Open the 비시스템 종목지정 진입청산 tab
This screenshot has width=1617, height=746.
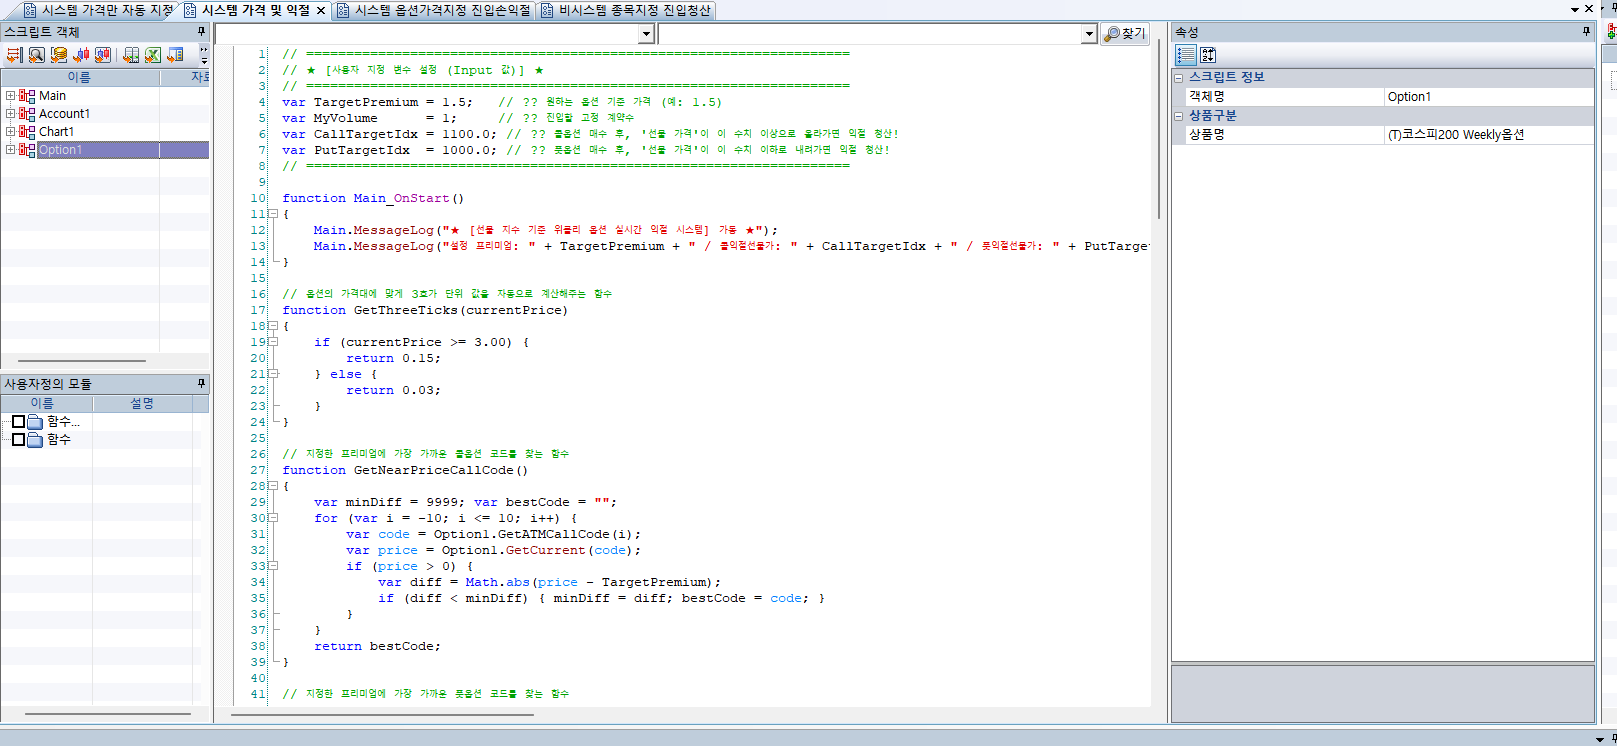pos(626,10)
